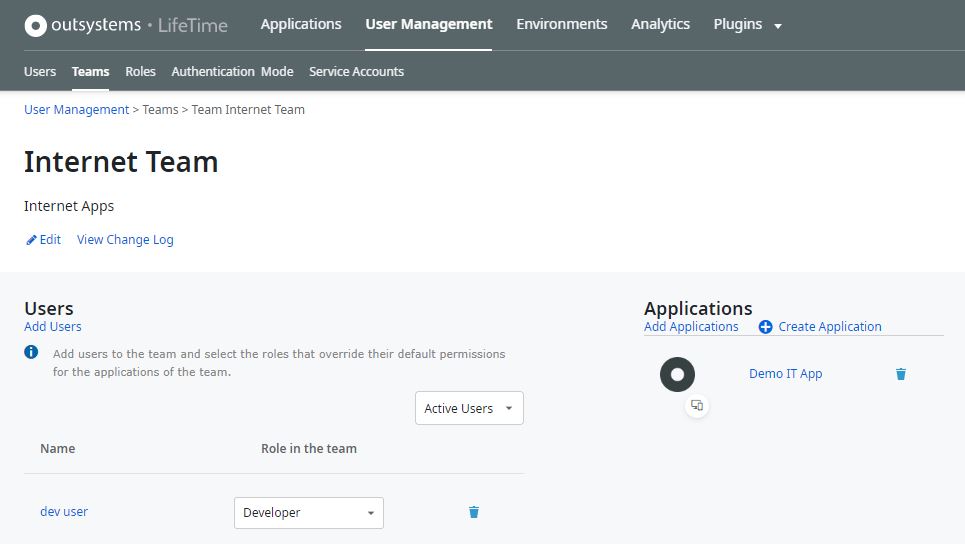
Task: Click the Demo IT App round icon
Action: (x=677, y=374)
